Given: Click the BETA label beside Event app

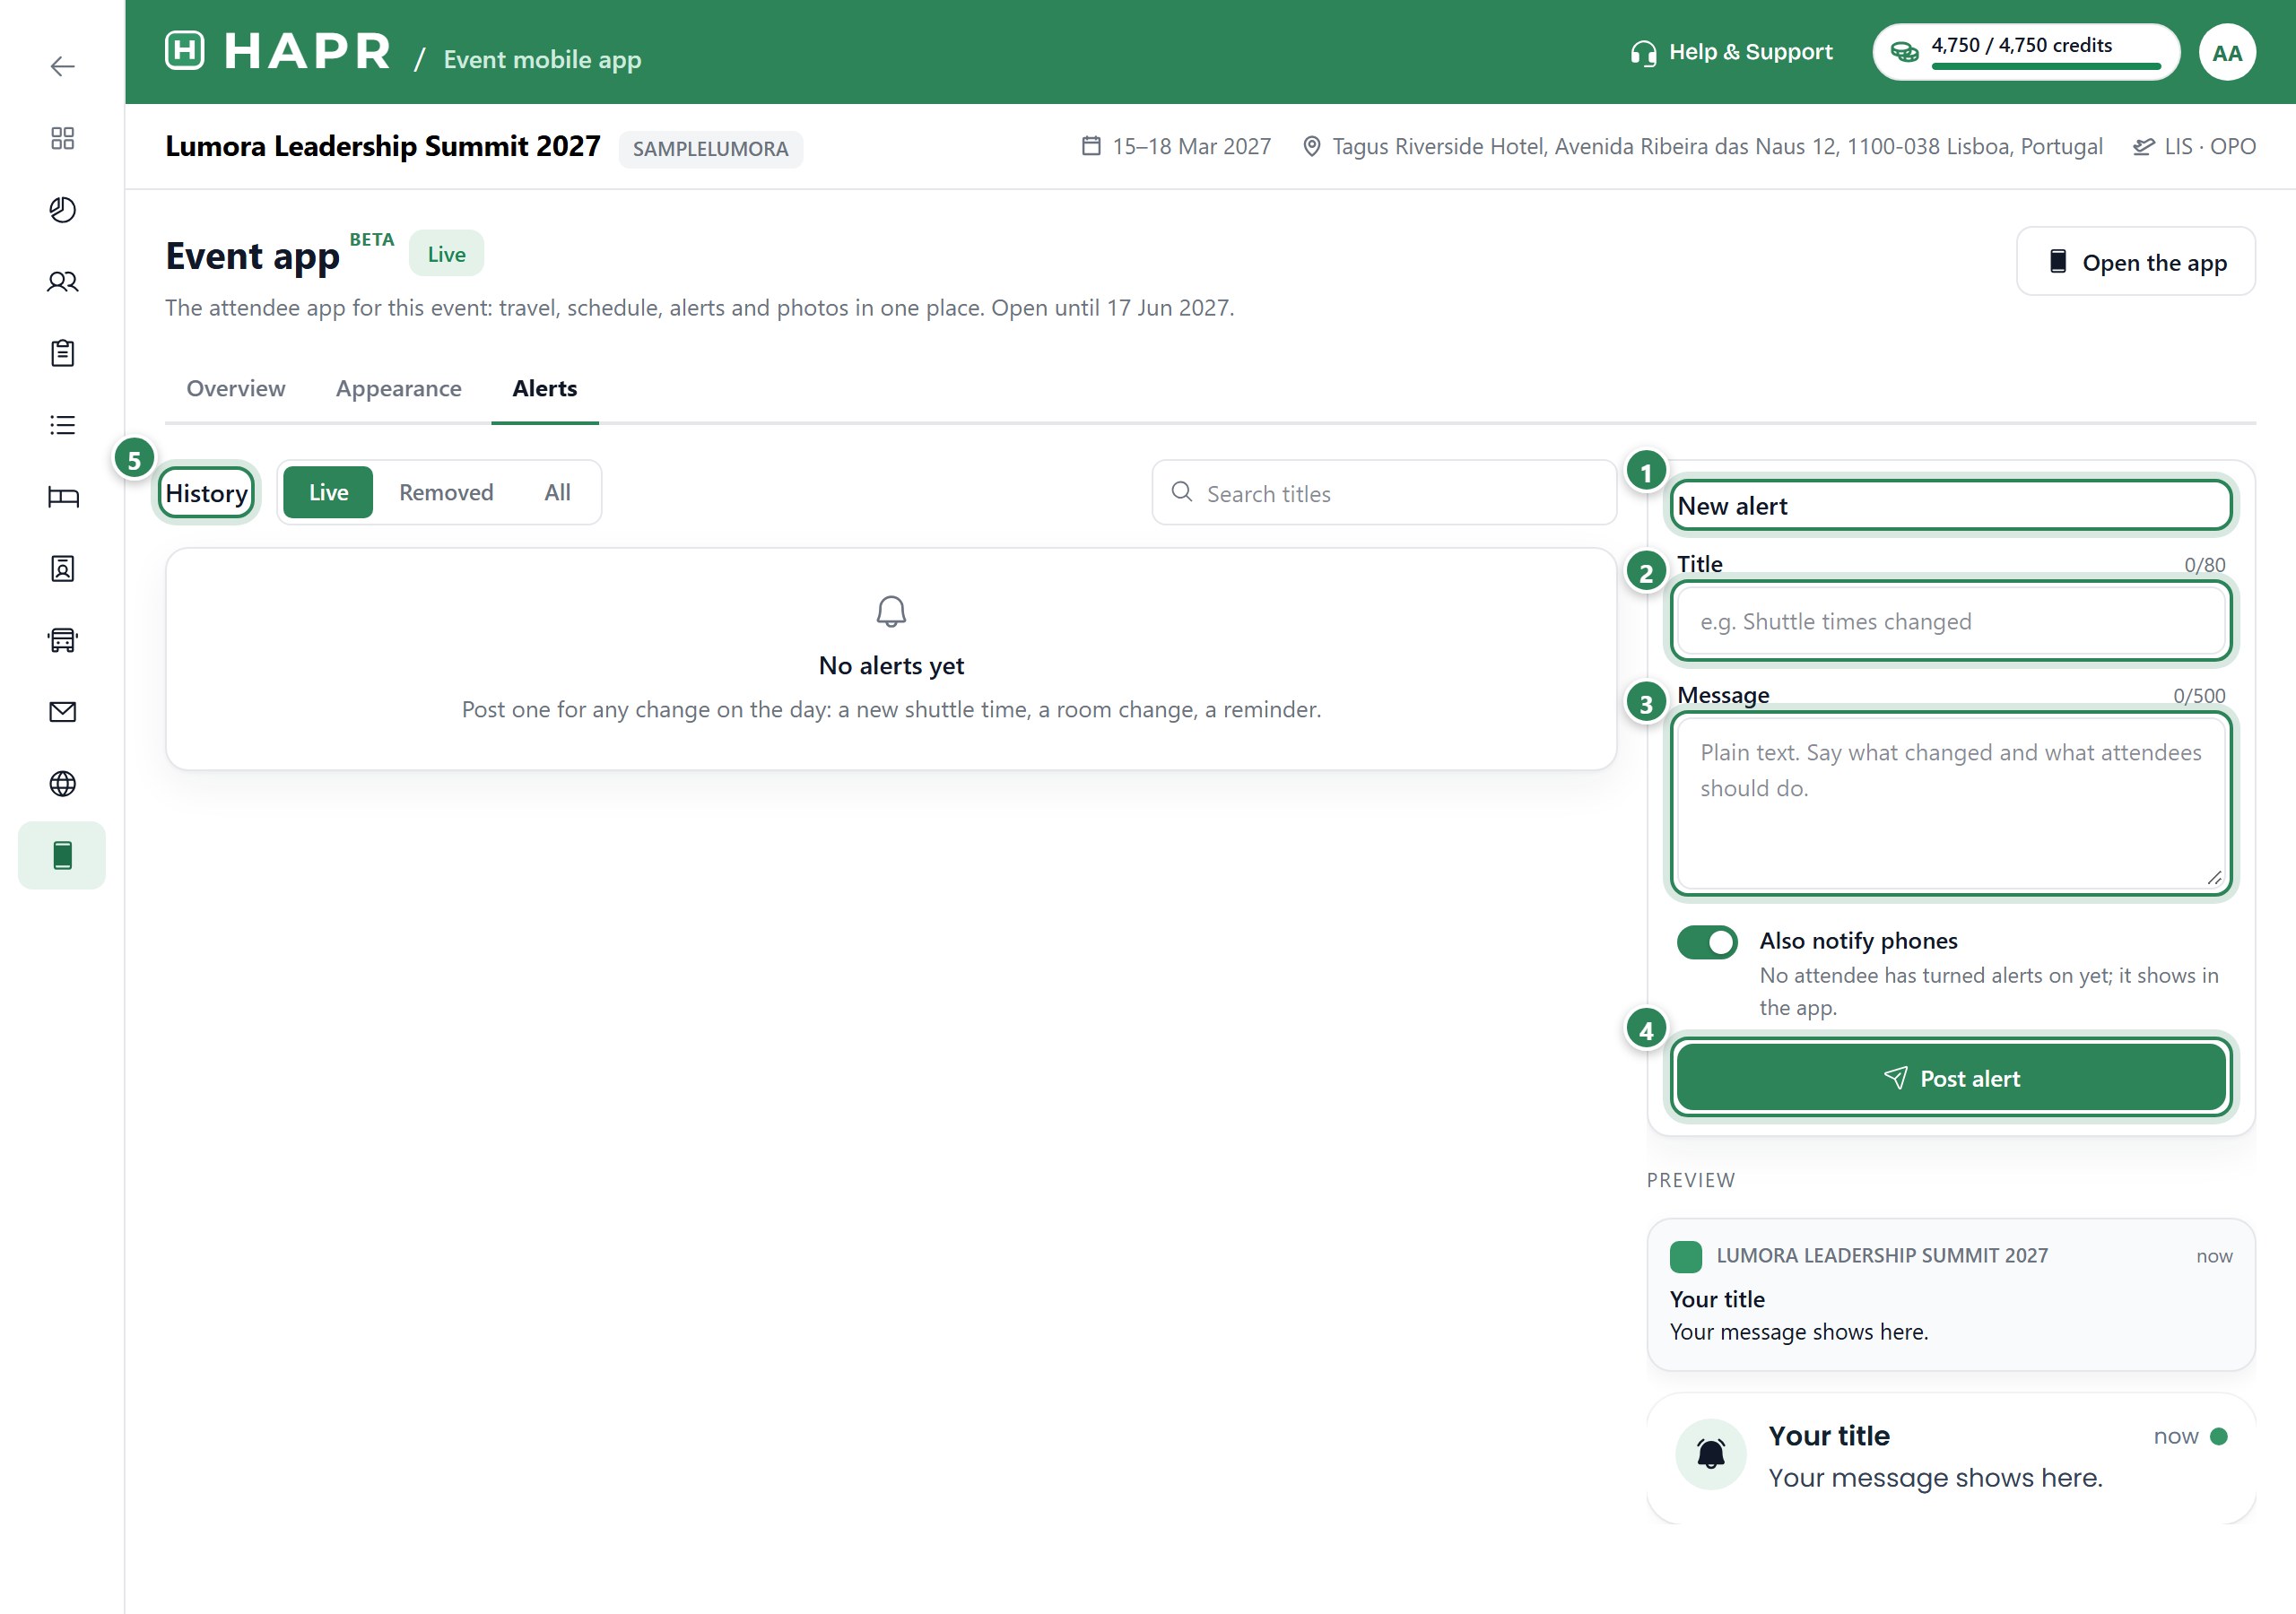Looking at the screenshot, I should 371,239.
